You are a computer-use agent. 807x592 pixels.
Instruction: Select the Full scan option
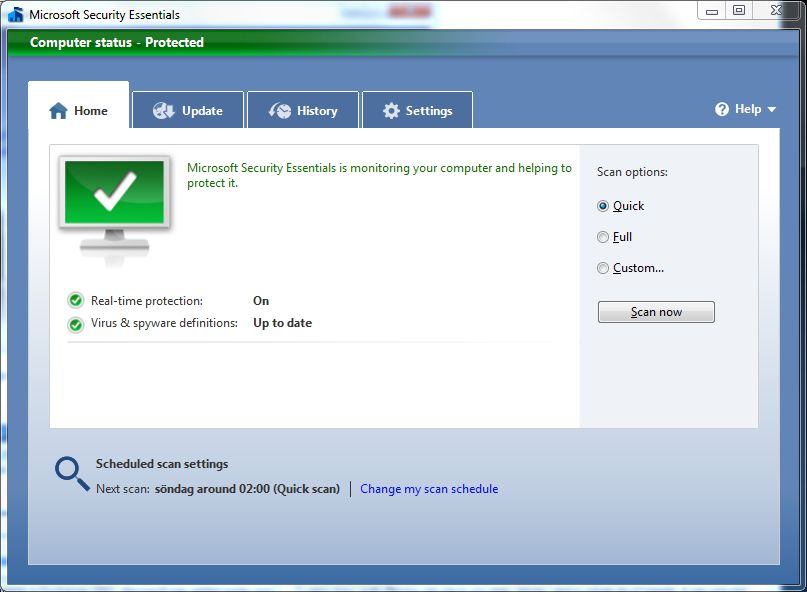[x=603, y=237]
